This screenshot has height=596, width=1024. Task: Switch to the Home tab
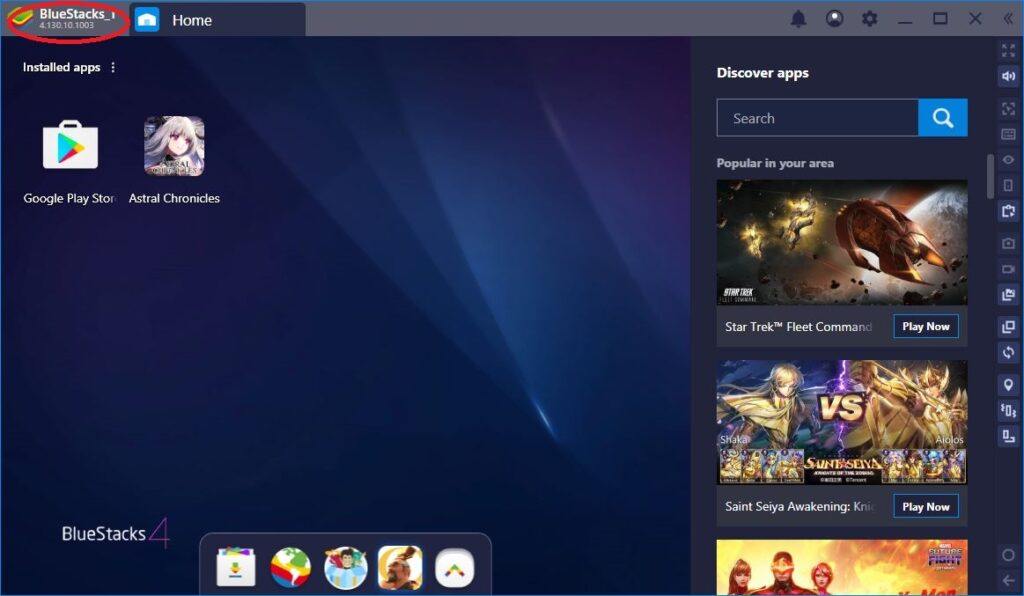192,19
